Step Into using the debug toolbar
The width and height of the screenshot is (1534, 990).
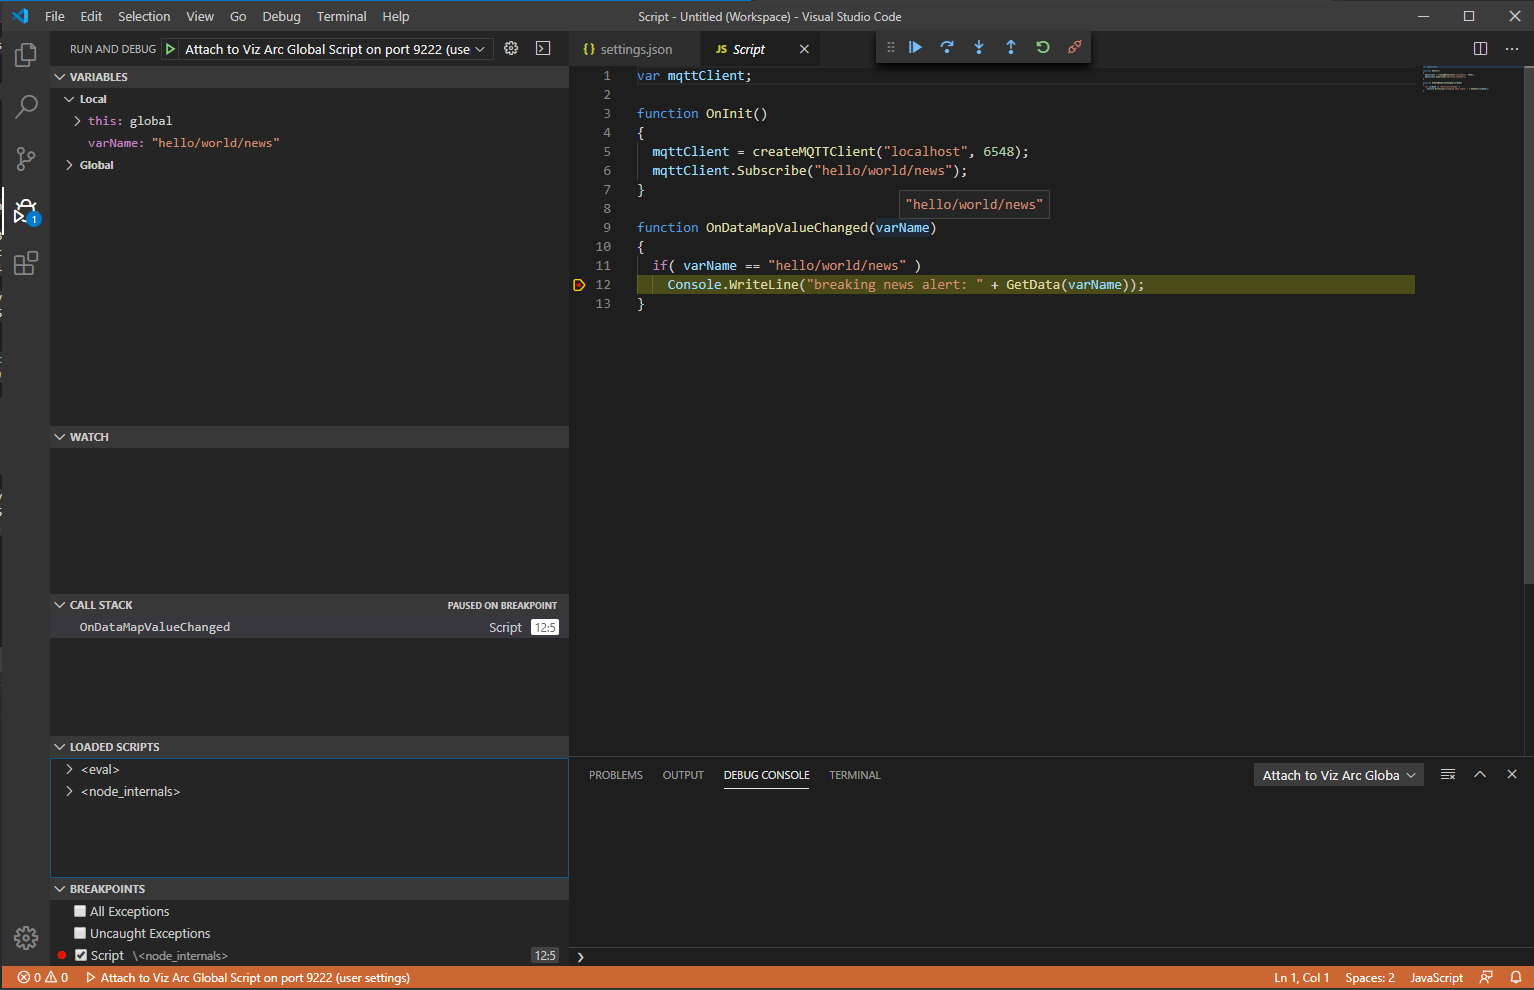[x=979, y=47]
